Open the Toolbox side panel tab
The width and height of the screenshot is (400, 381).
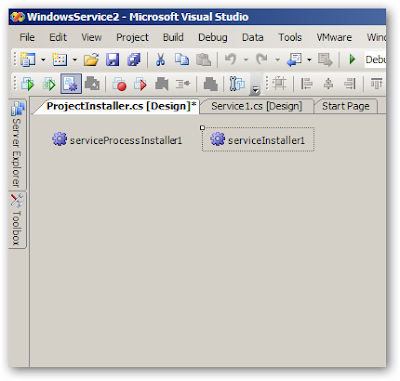(x=17, y=221)
